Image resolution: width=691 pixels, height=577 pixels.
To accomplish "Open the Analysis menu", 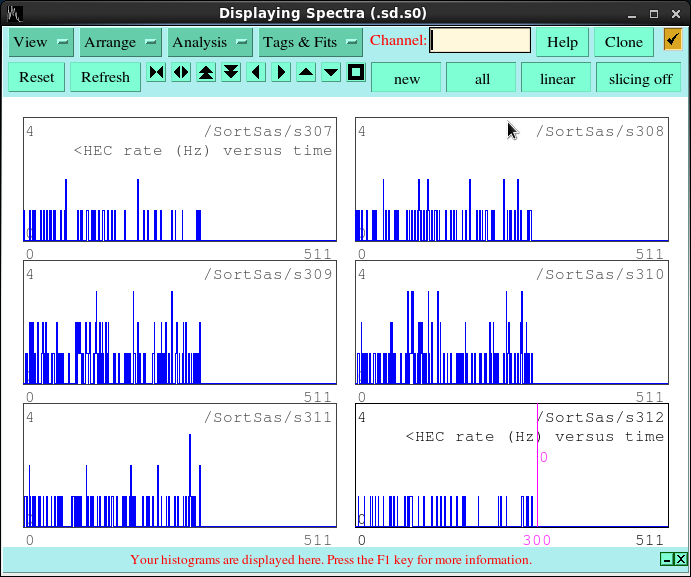I will click(x=210, y=42).
